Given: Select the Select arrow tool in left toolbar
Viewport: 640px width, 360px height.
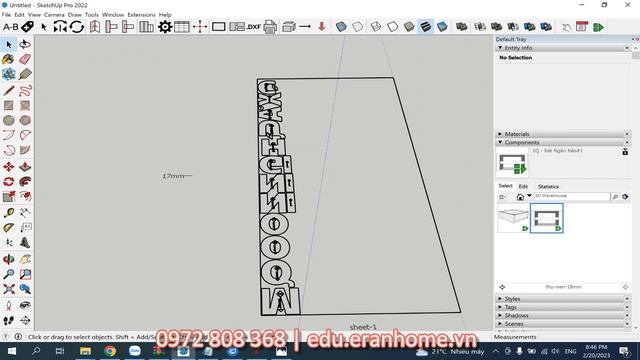Looking at the screenshot, I should [9, 44].
